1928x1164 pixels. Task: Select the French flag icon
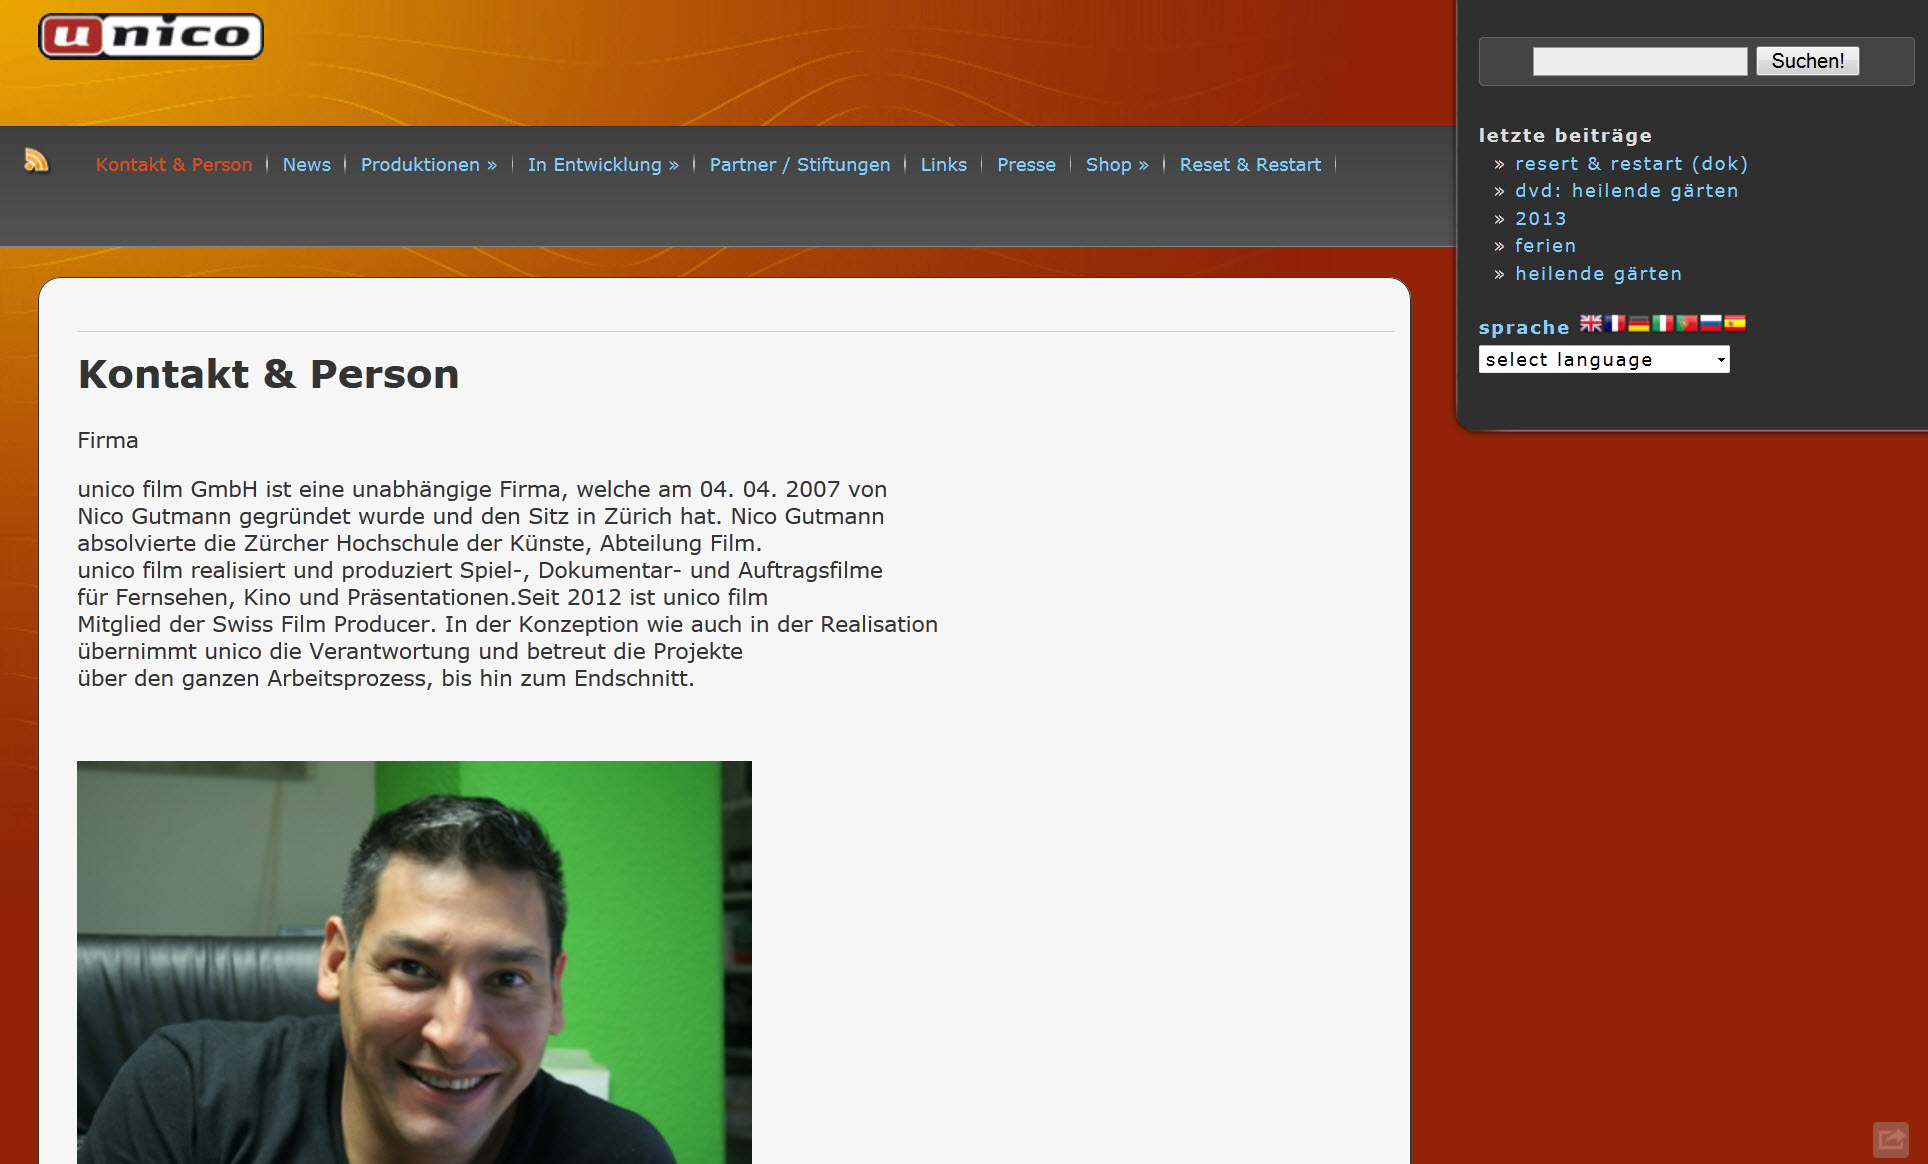coord(1615,323)
